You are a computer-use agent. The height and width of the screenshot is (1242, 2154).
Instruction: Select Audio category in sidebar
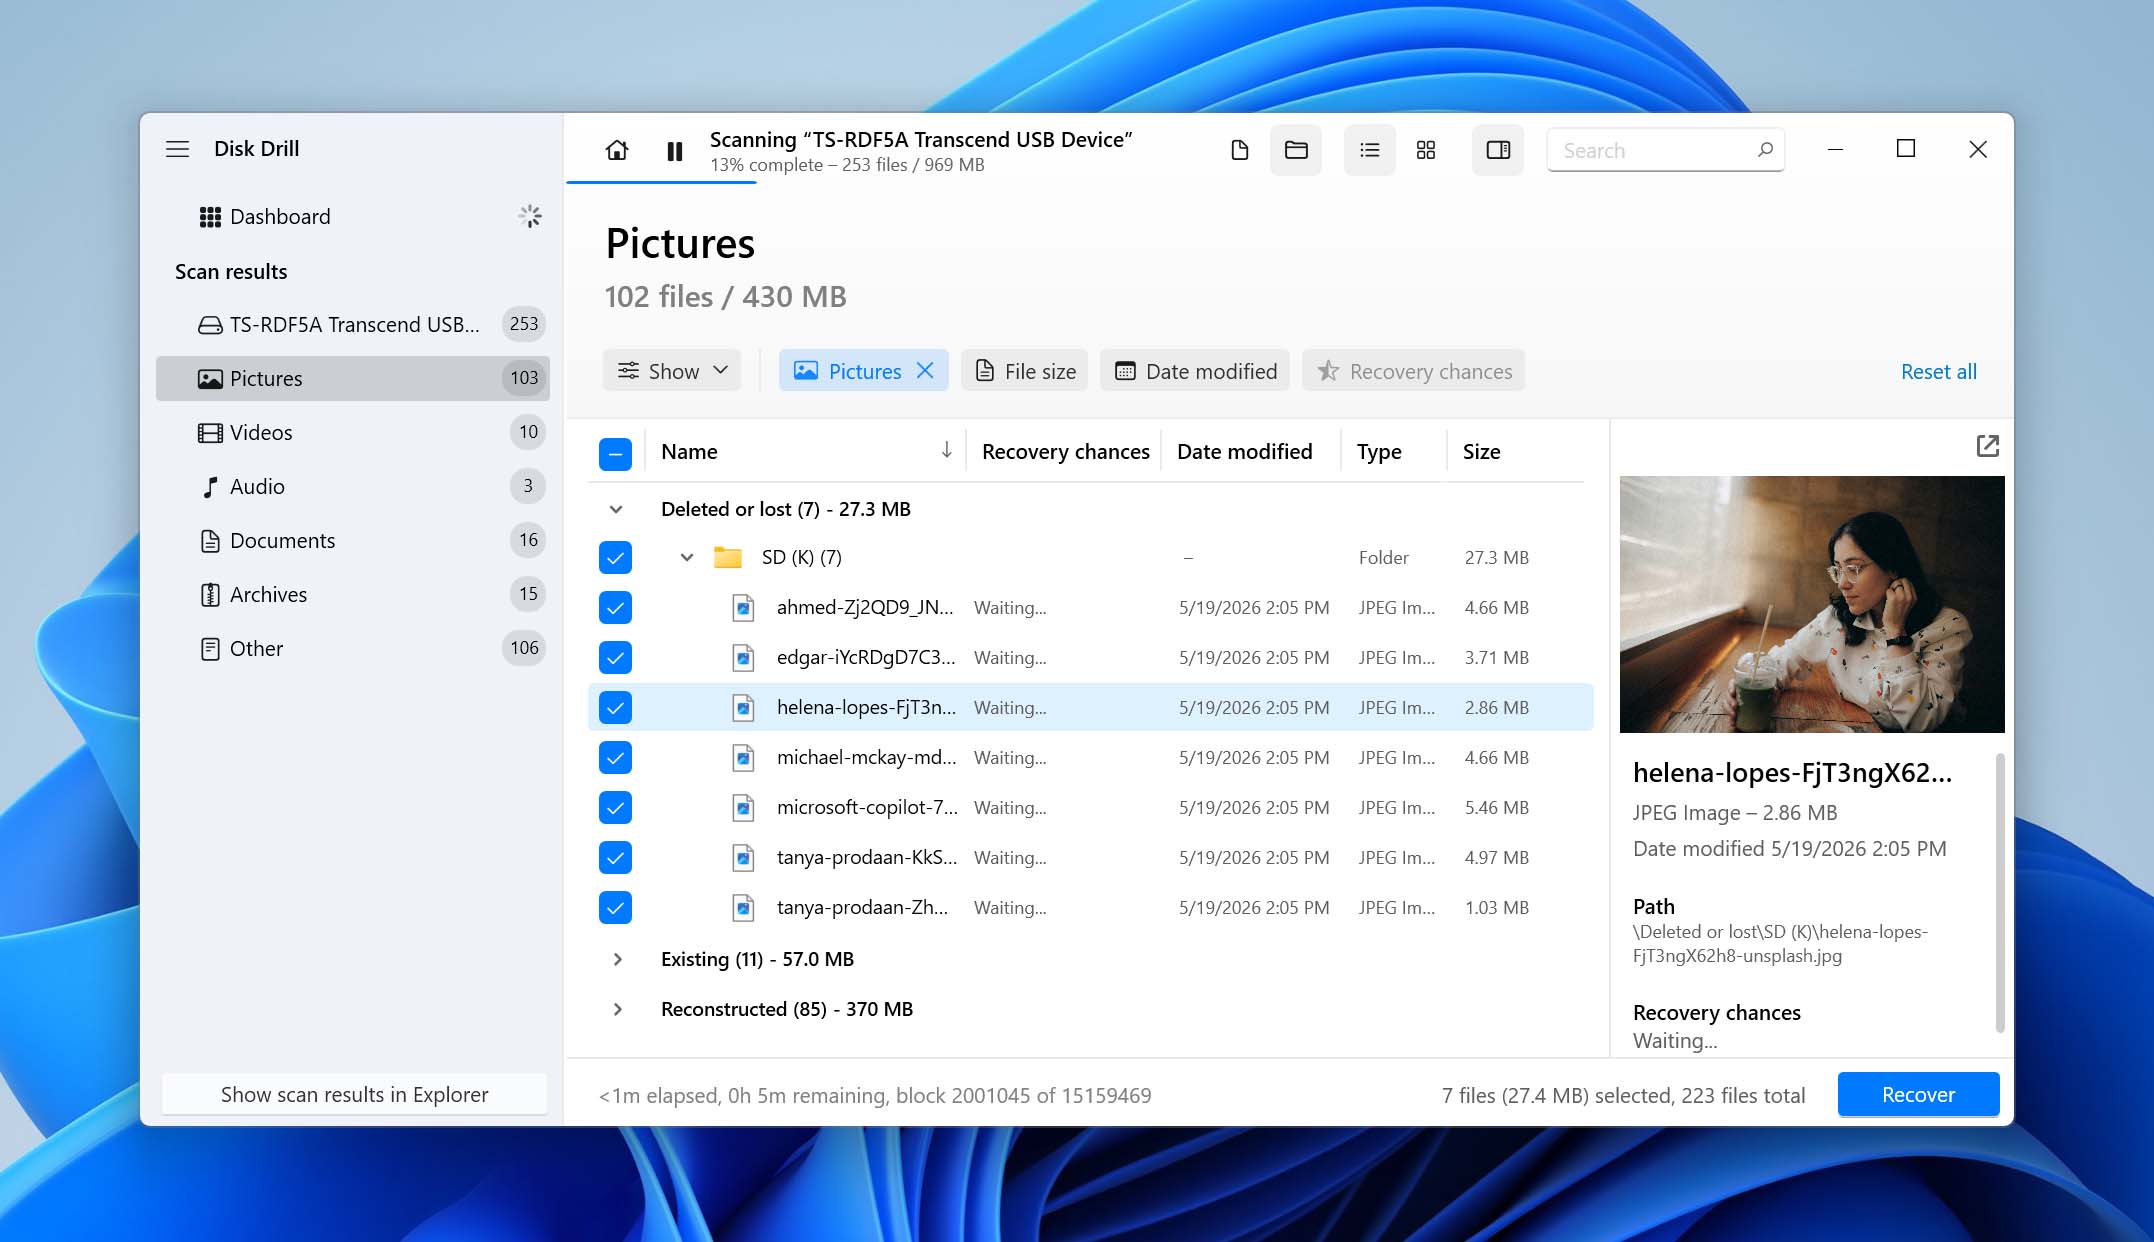[353, 486]
